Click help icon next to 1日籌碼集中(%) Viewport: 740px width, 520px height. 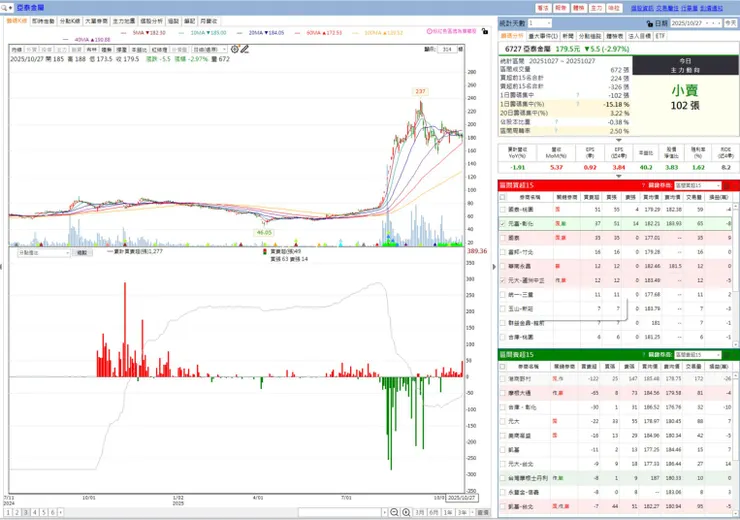click(x=578, y=104)
